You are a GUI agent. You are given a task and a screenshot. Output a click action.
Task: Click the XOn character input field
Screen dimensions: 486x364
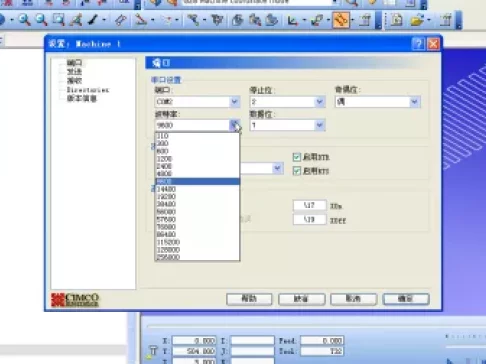(309, 205)
